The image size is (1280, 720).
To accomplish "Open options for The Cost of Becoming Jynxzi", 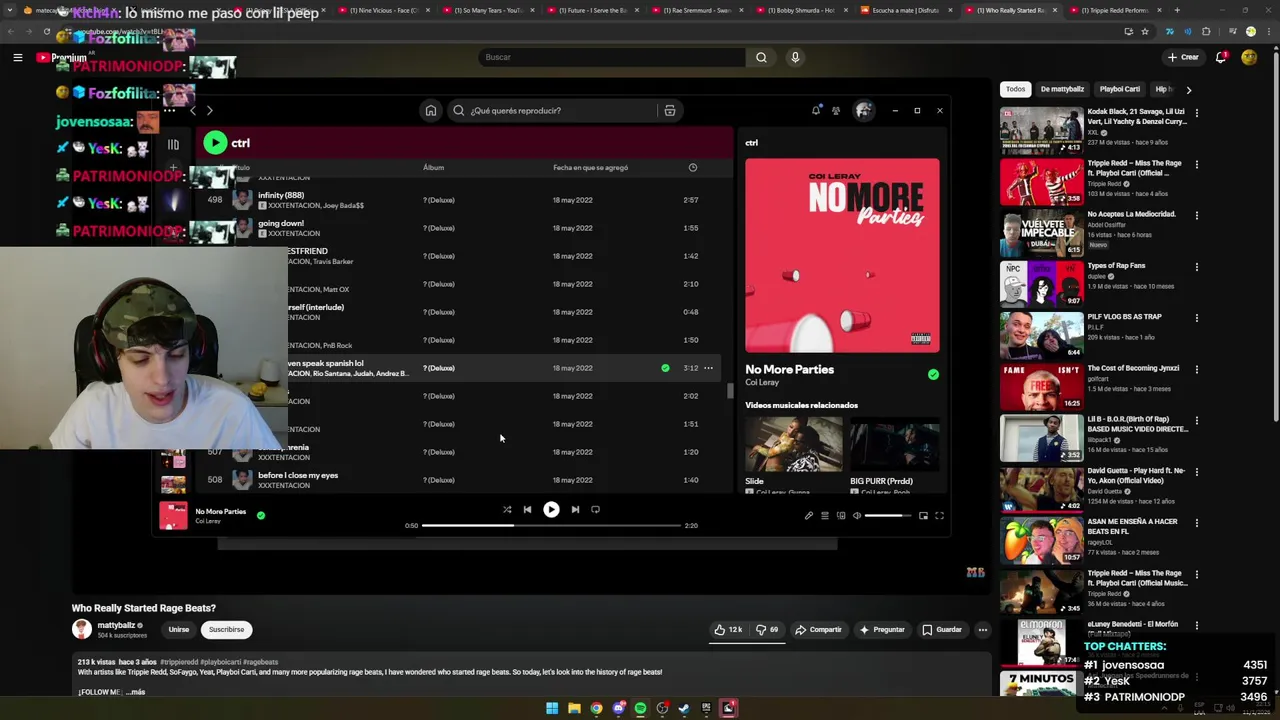I will (x=1197, y=370).
